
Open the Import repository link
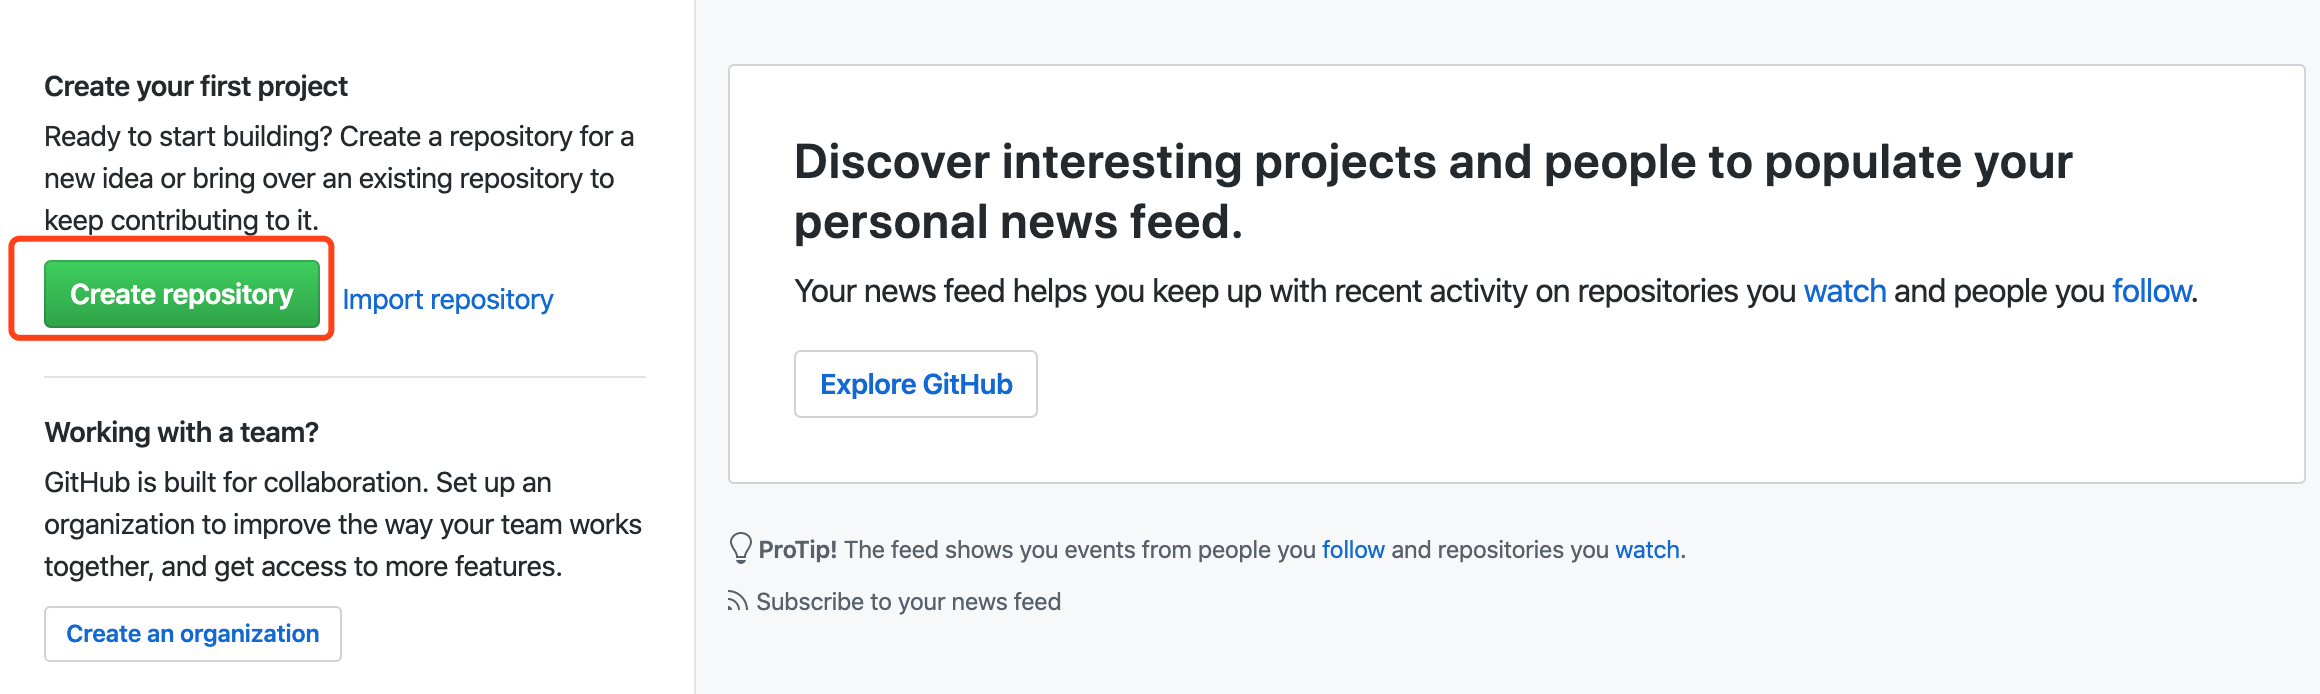point(447,299)
